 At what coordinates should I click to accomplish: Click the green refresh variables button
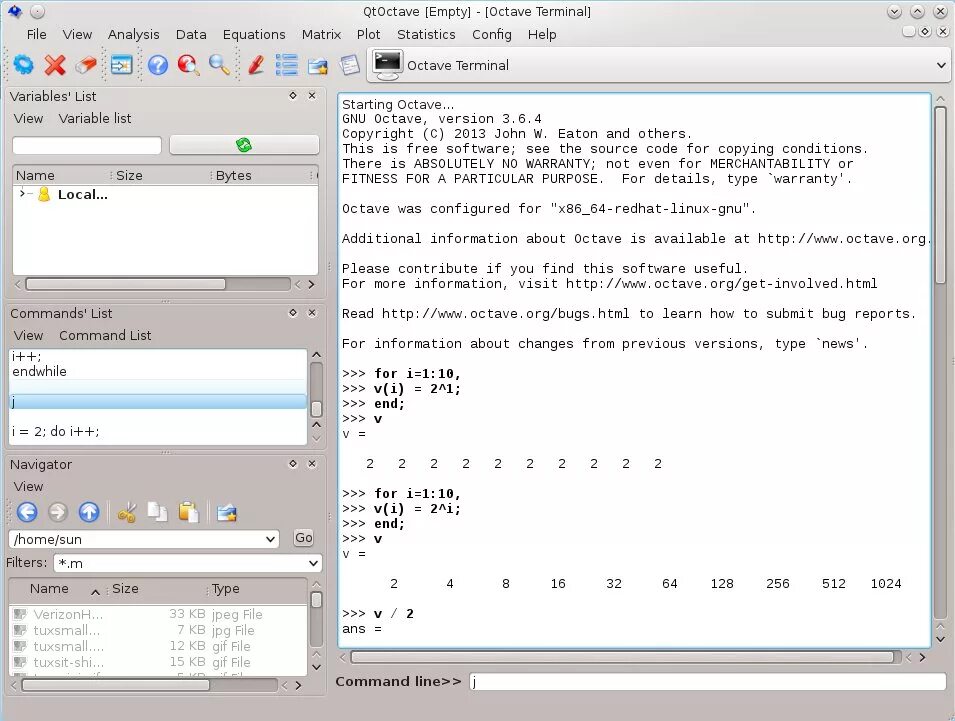(244, 145)
